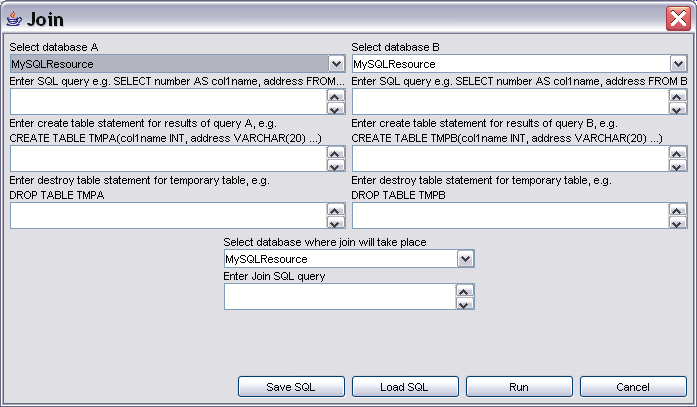
Task: Click scroll down arrow of Join SQL field
Action: 465,304
